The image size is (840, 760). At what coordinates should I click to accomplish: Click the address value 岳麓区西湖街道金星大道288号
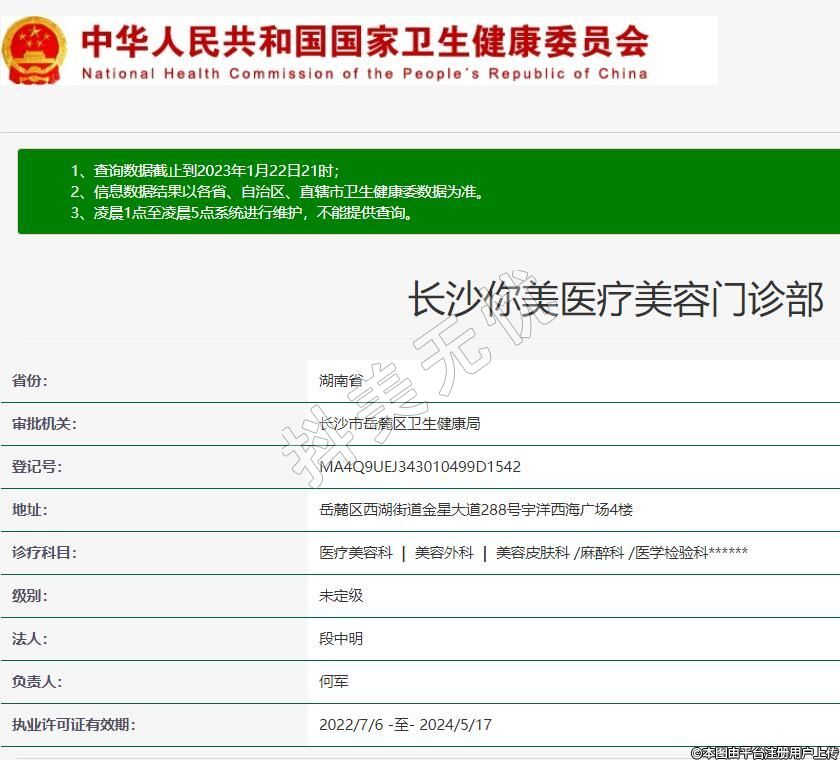tap(476, 510)
